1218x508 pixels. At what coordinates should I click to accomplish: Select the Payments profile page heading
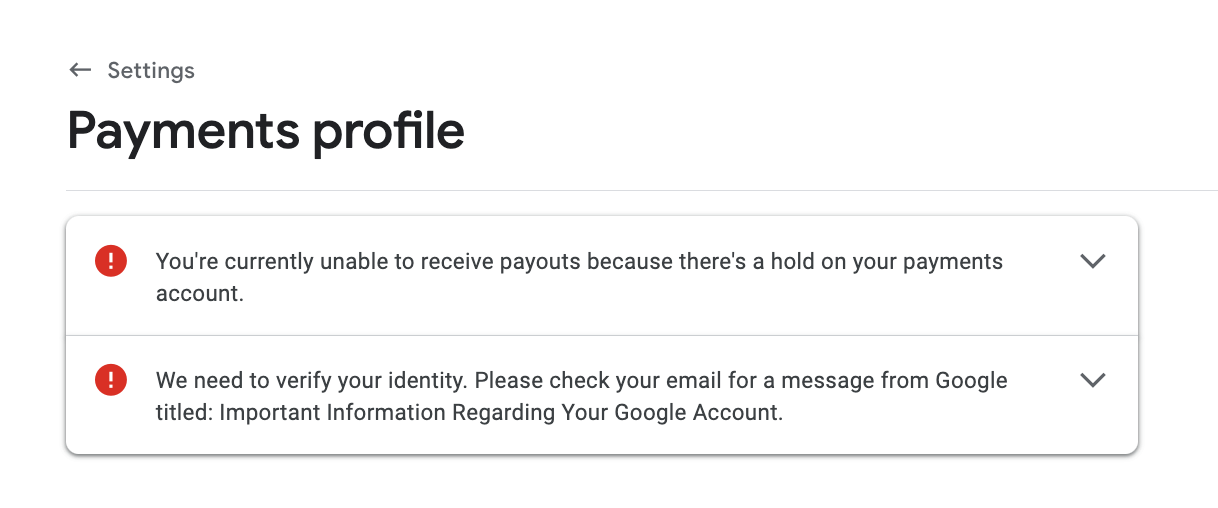click(x=266, y=131)
